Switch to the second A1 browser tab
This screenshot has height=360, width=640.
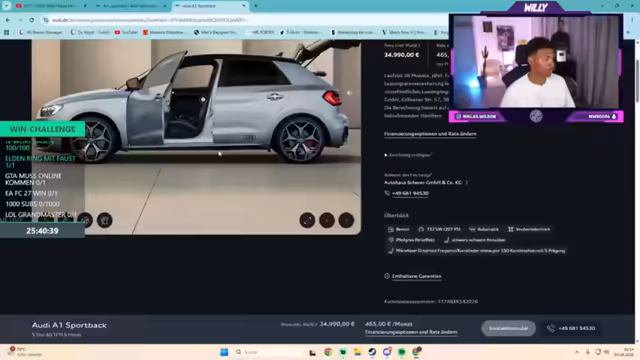tap(131, 6)
